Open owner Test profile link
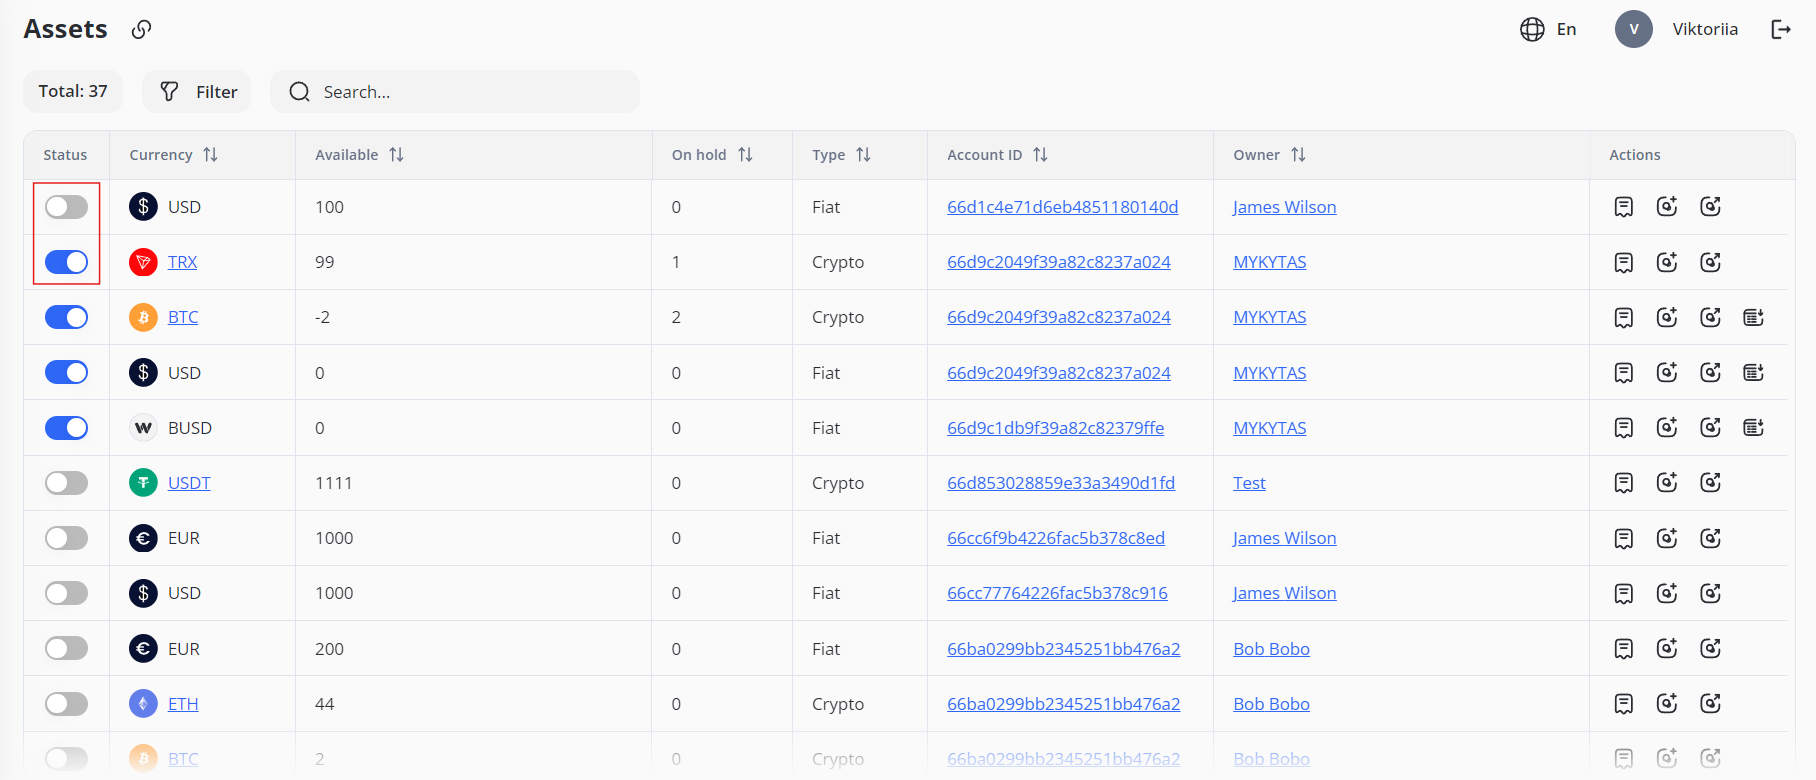 pyautogui.click(x=1249, y=483)
